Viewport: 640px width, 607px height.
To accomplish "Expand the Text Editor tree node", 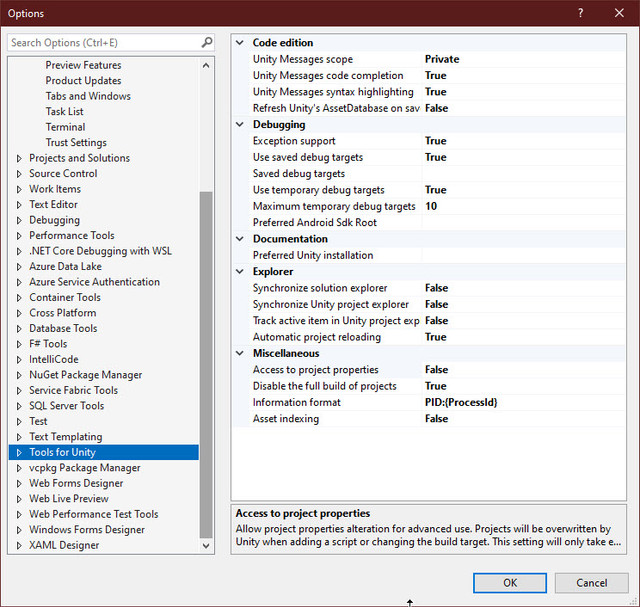I will (x=19, y=205).
